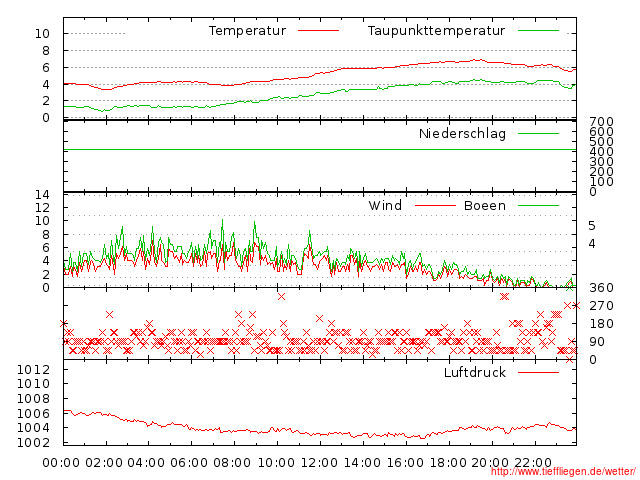This screenshot has width=640, height=480.
Task: Click the 360 wind direction axis value
Action: [x=601, y=288]
